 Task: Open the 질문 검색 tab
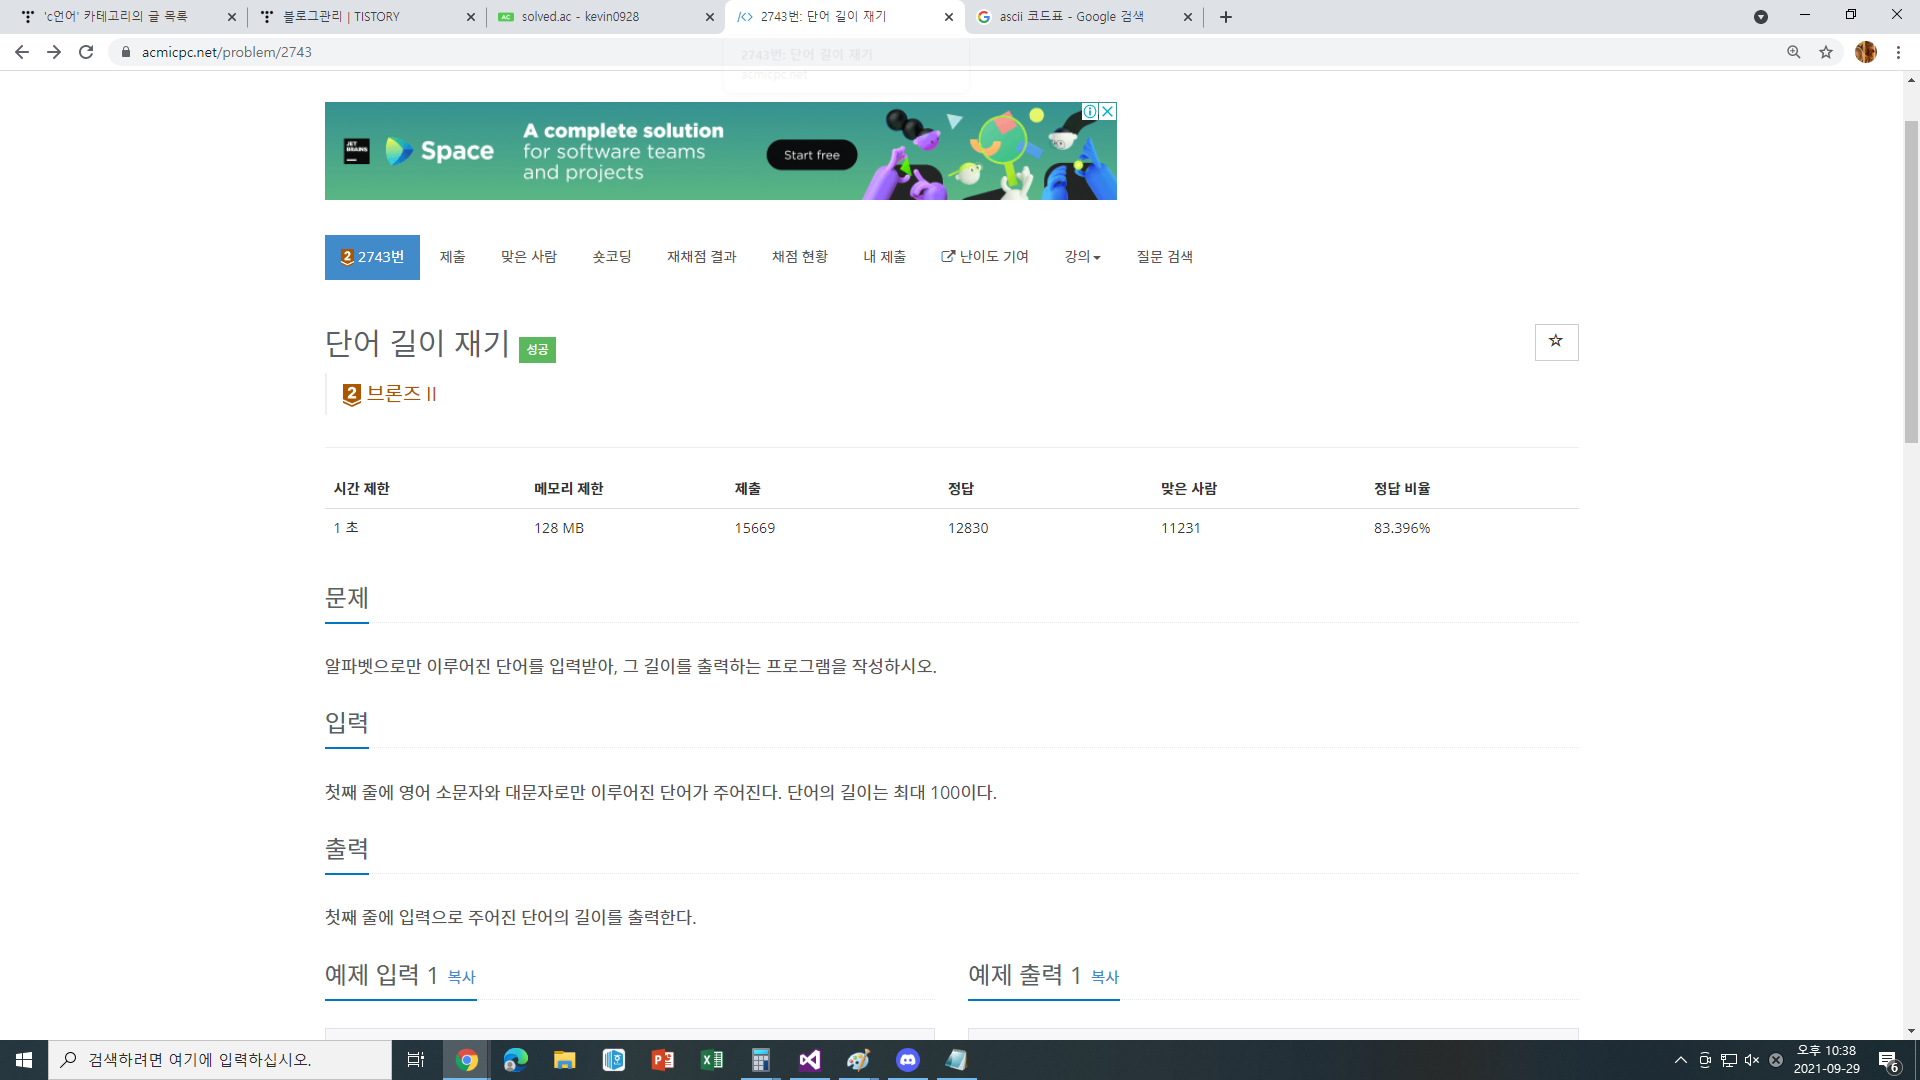tap(1165, 257)
